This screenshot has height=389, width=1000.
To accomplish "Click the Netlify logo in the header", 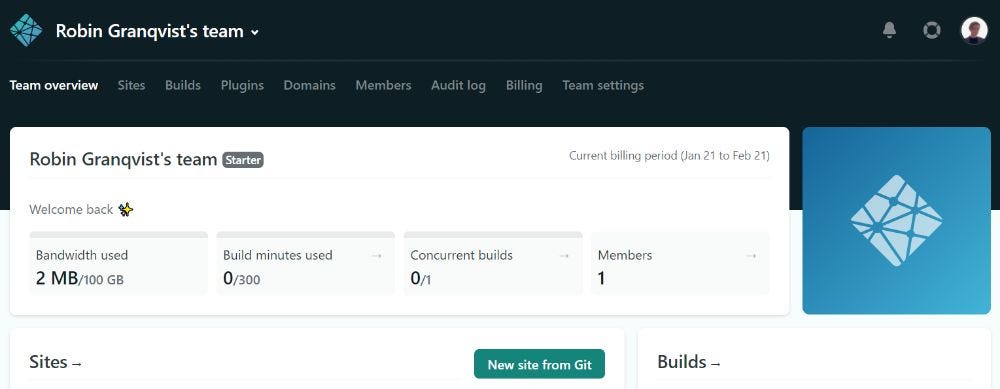I will pos(26,31).
